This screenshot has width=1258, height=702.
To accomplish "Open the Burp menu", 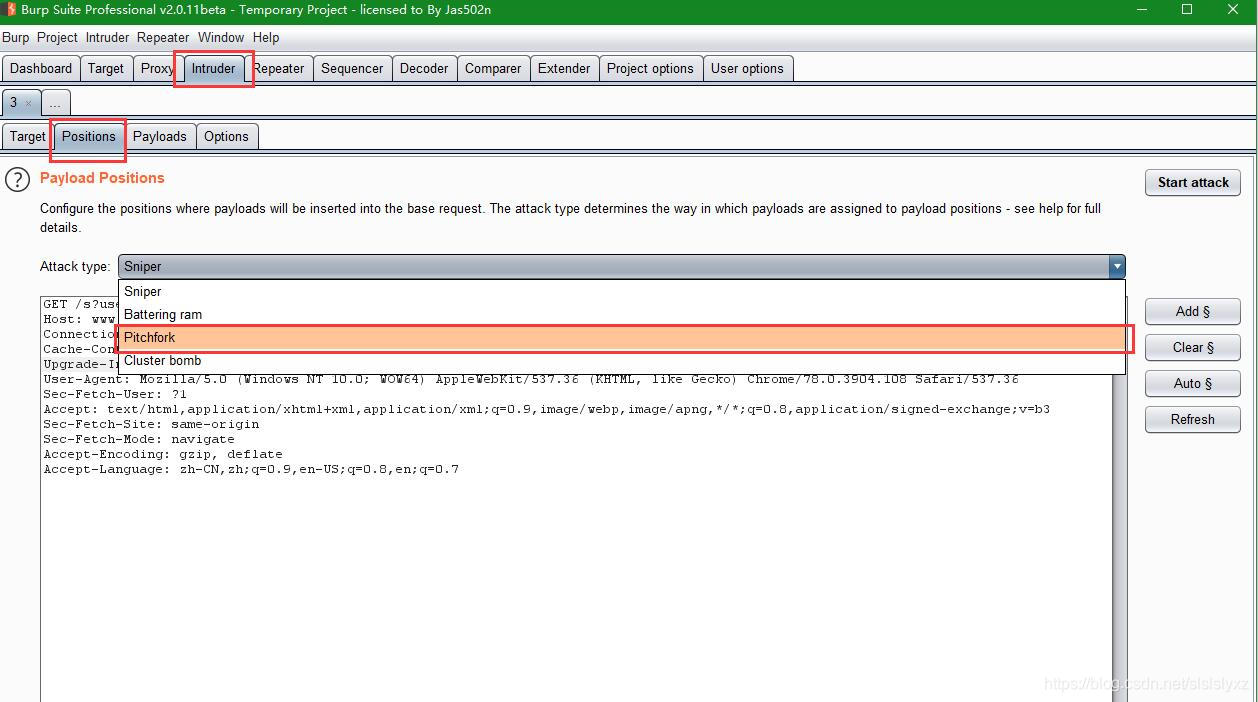I will pyautogui.click(x=15, y=37).
